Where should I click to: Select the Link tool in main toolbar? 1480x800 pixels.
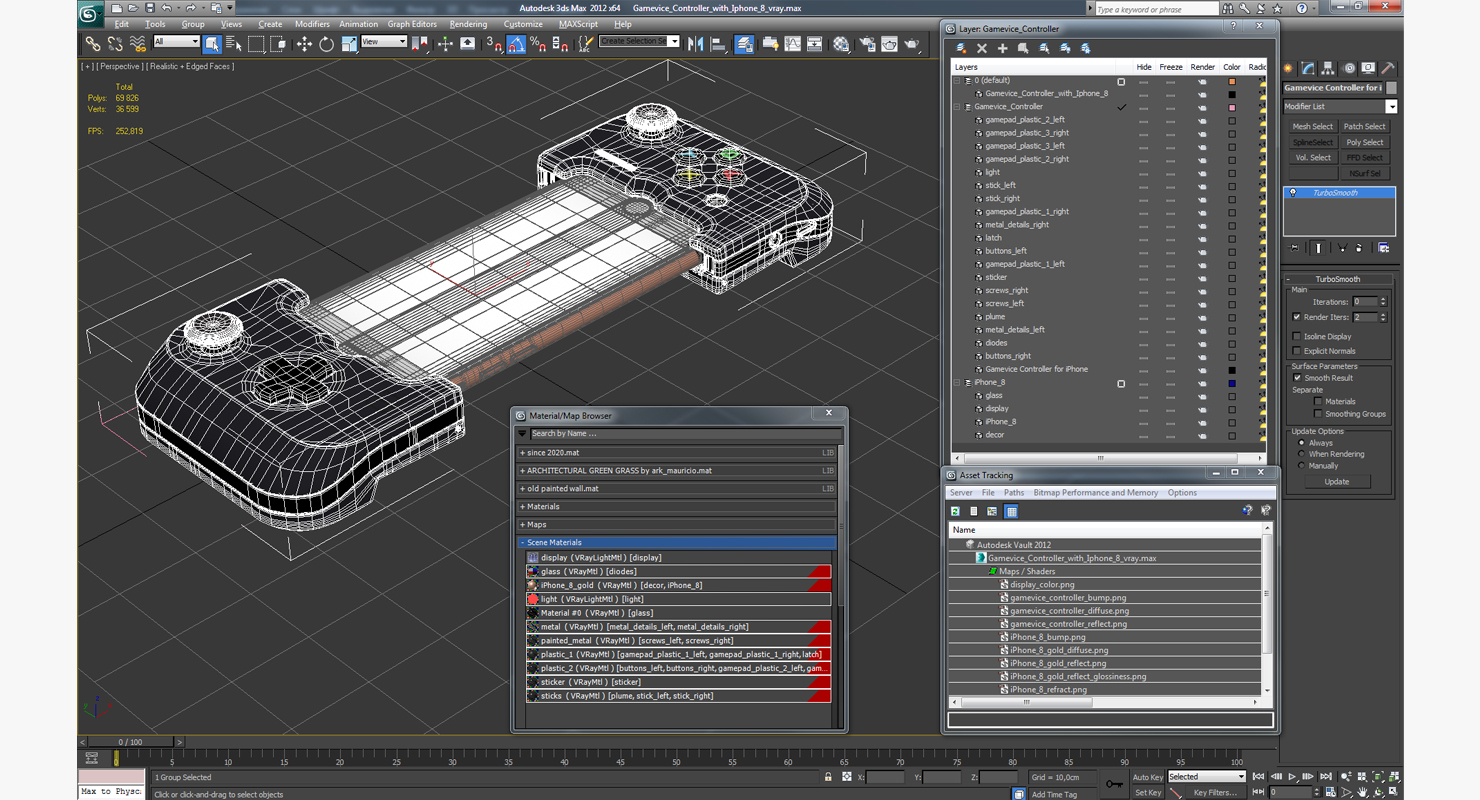click(92, 44)
